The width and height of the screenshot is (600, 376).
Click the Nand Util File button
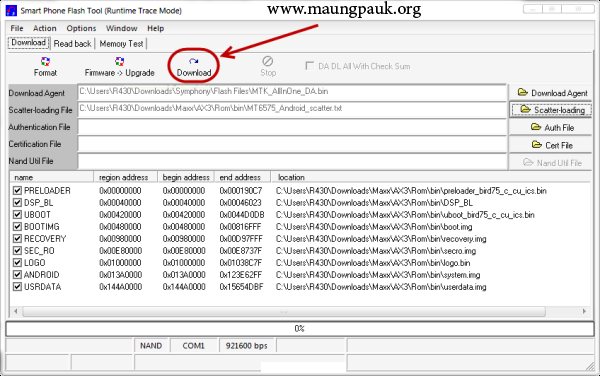(551, 163)
